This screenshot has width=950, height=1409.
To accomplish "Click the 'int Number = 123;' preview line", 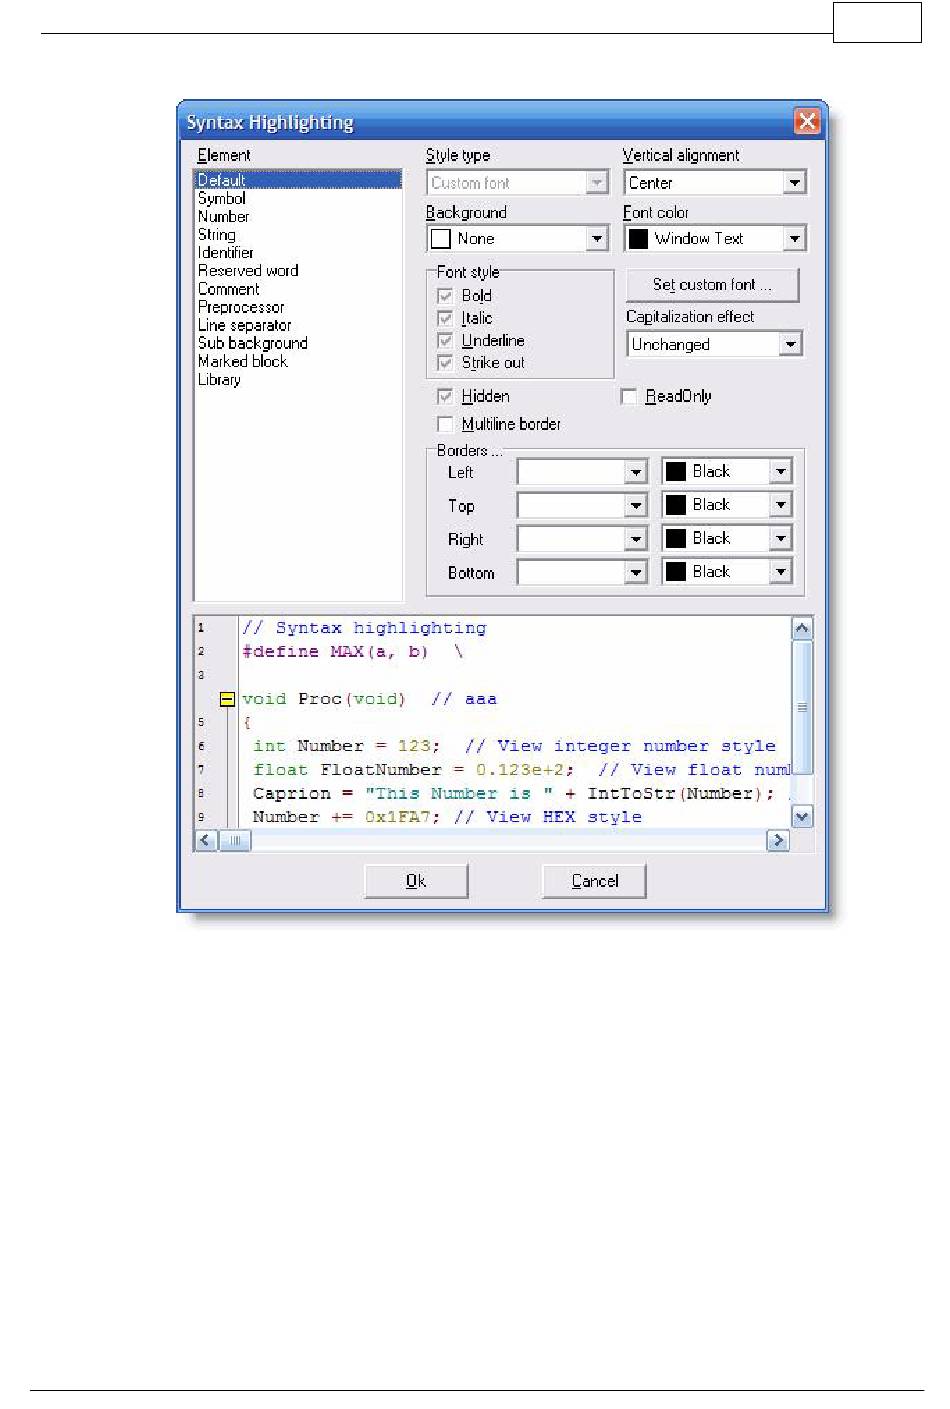I will tap(347, 746).
